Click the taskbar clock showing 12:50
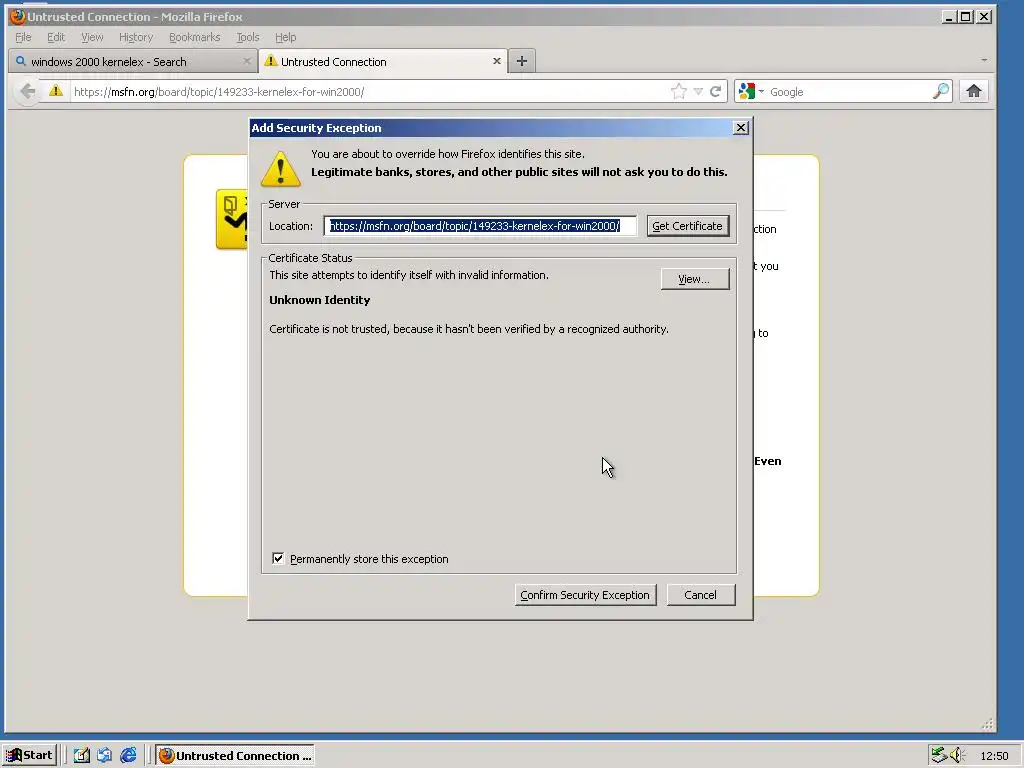 click(994, 756)
